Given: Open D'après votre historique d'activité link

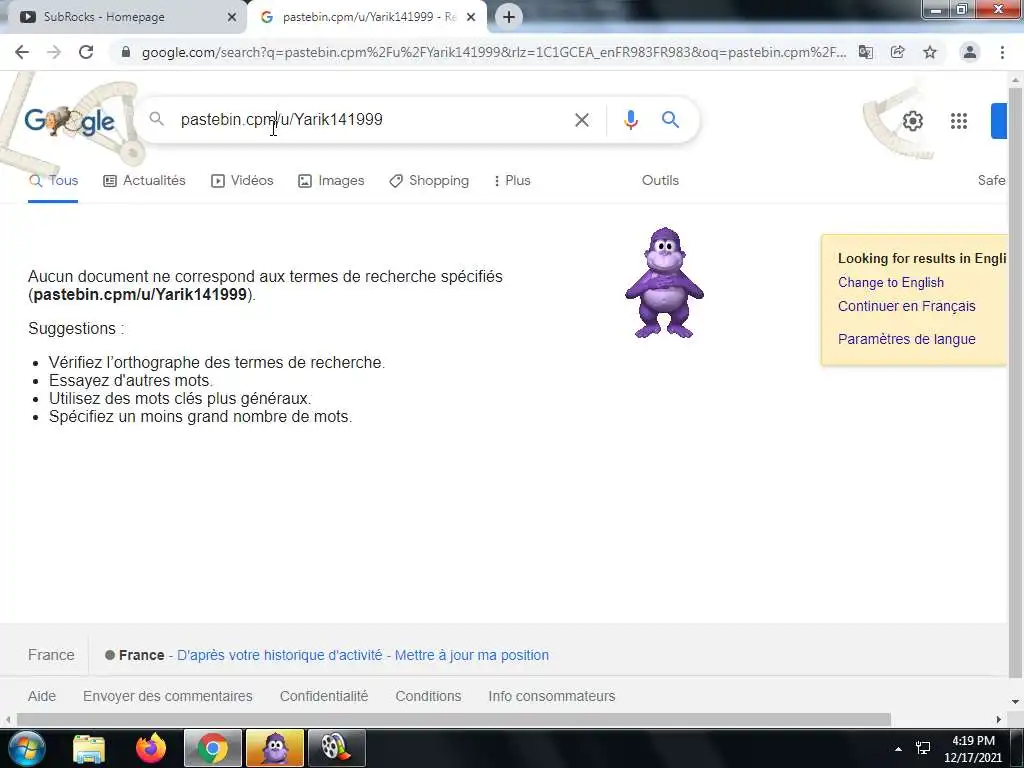Looking at the screenshot, I should point(280,655).
